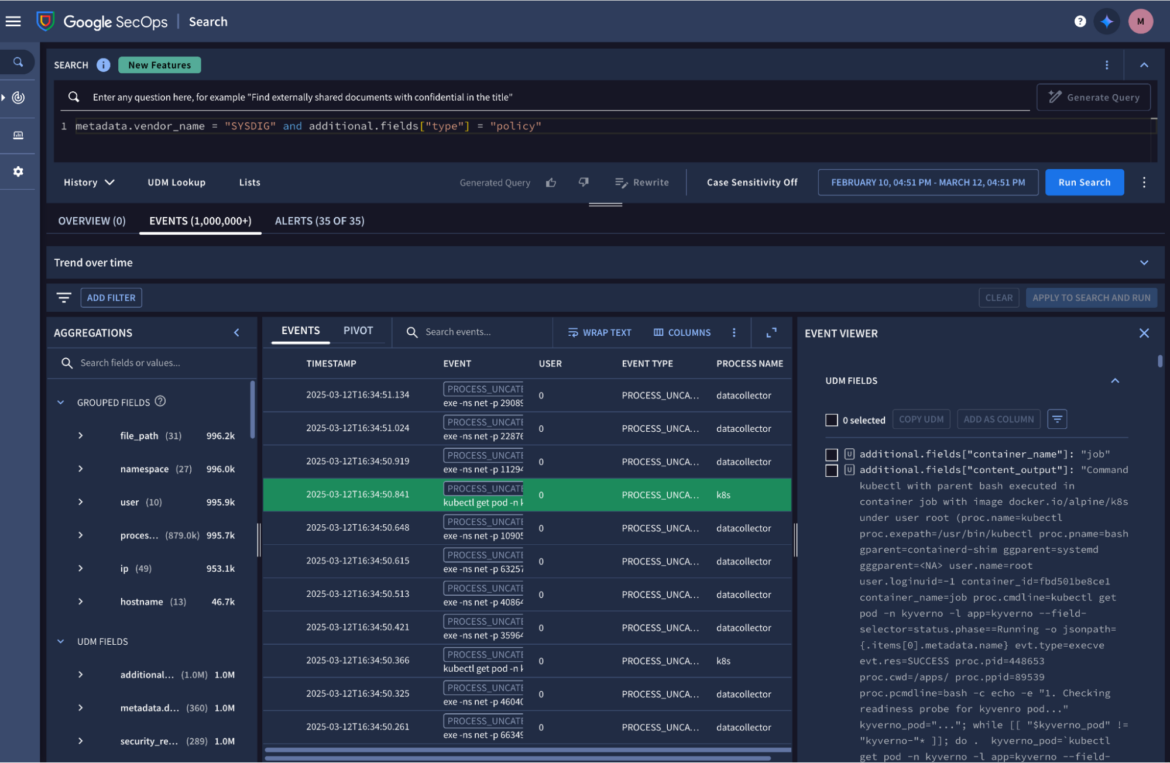This screenshot has height=763, width=1170.
Task: Select the Events sub-tab in table
Action: tap(300, 330)
